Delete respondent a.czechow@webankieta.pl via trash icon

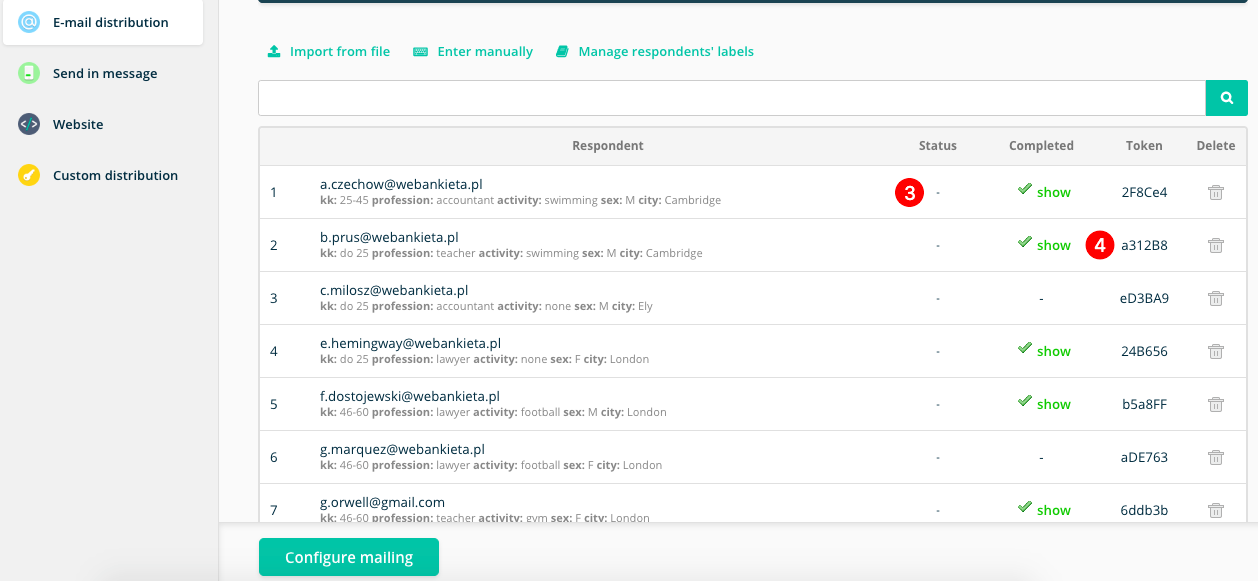[x=1216, y=192]
